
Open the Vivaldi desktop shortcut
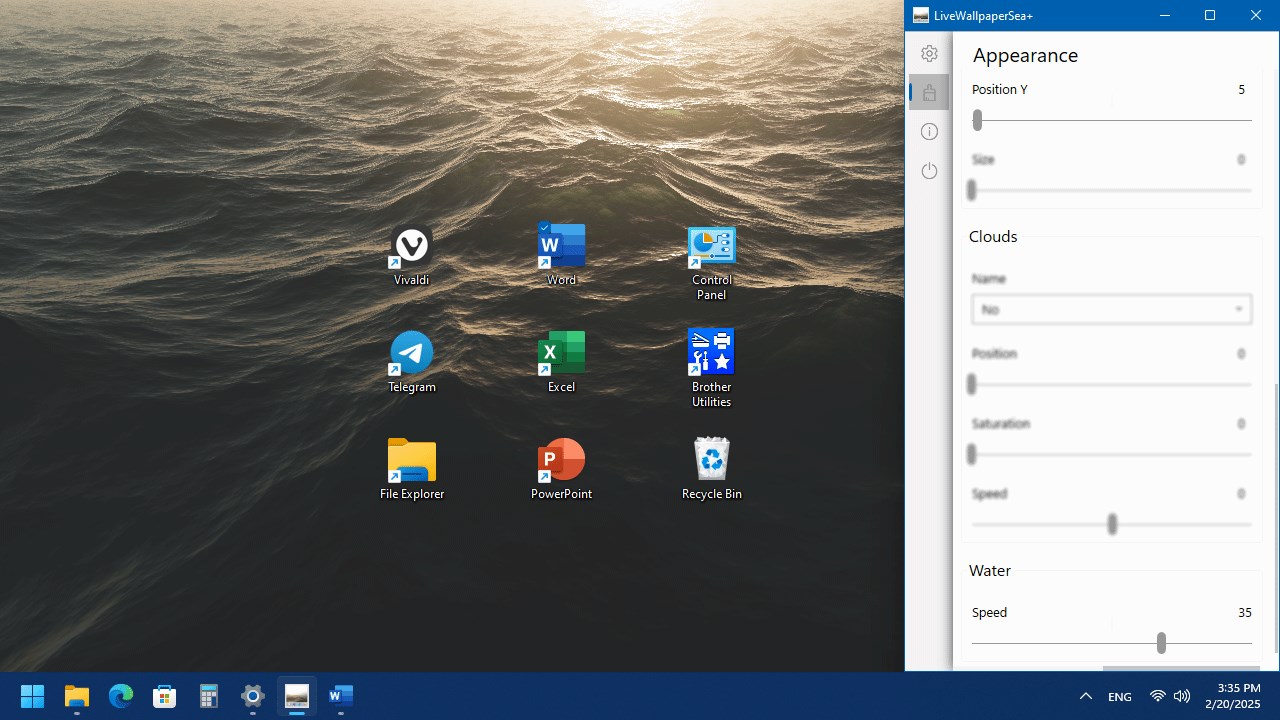pos(412,256)
